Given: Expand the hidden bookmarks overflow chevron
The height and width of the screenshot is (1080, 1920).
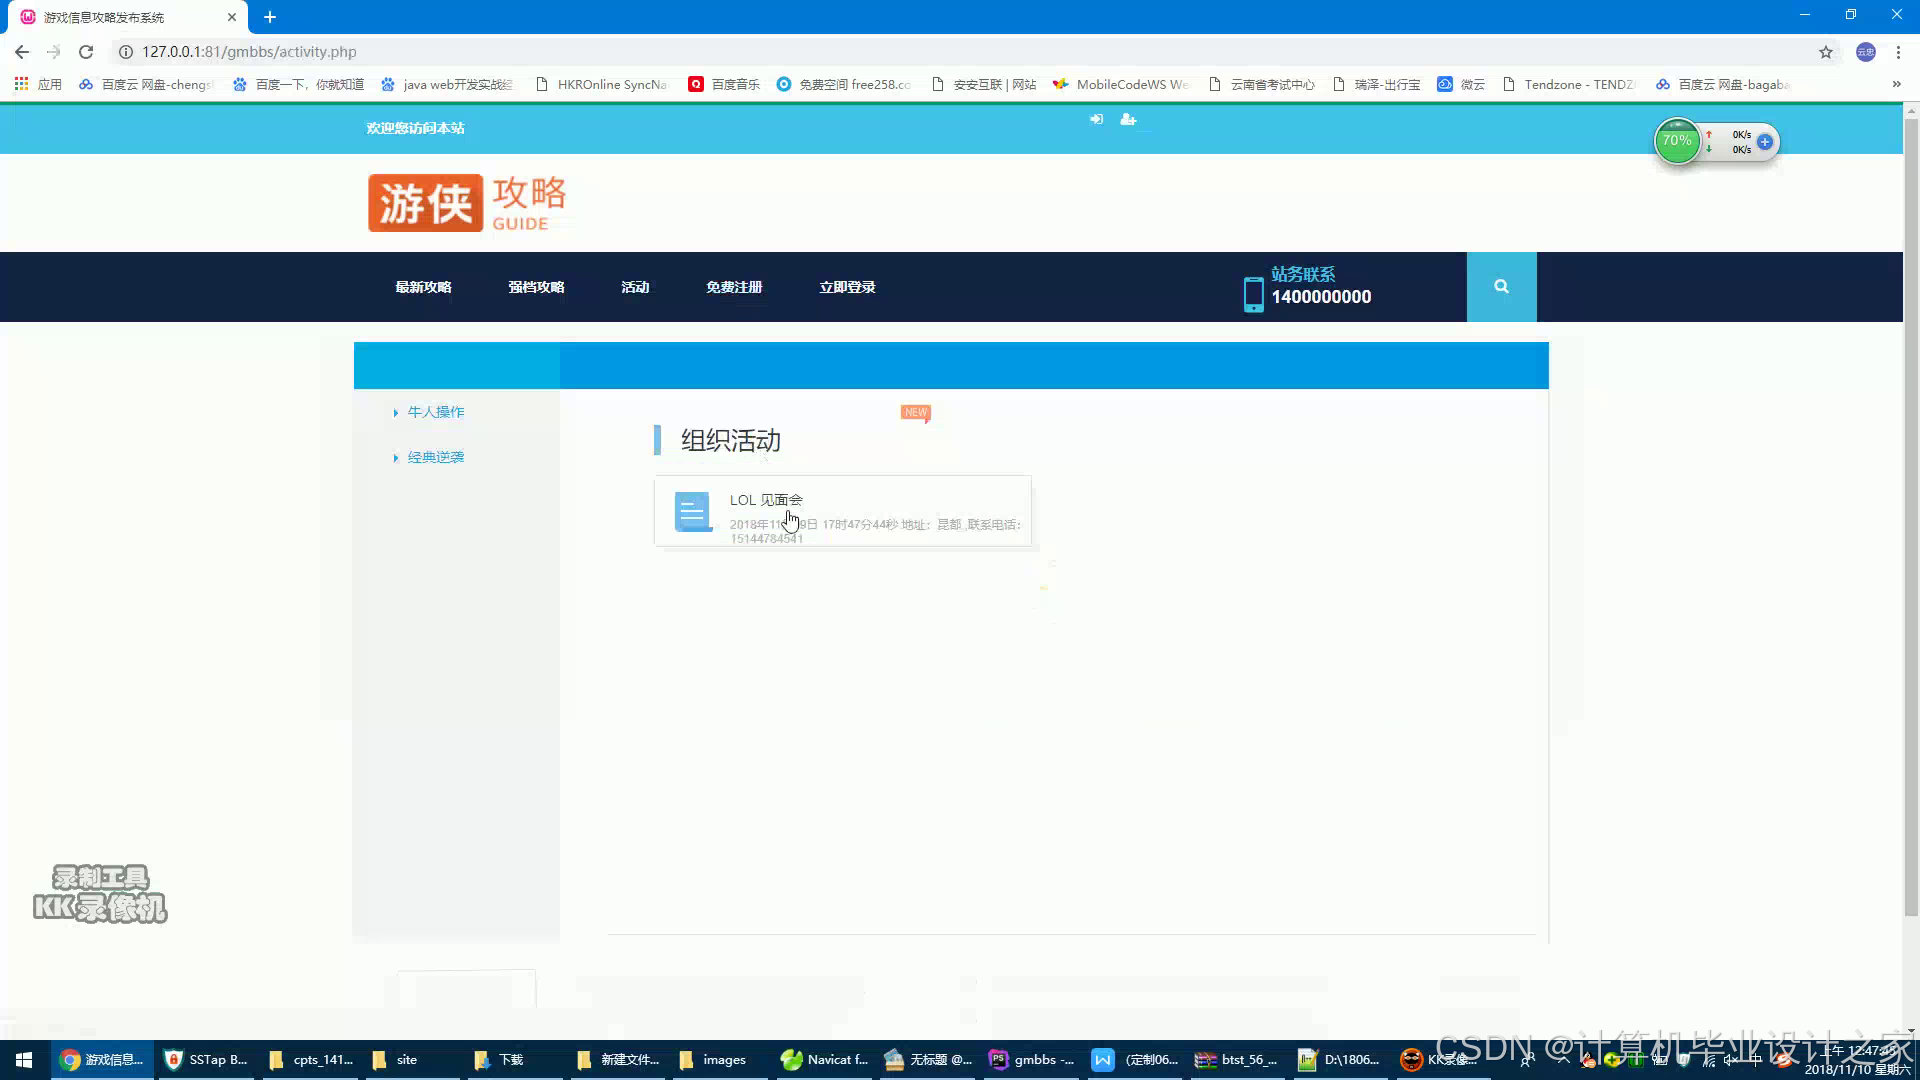Looking at the screenshot, I should [x=1896, y=85].
